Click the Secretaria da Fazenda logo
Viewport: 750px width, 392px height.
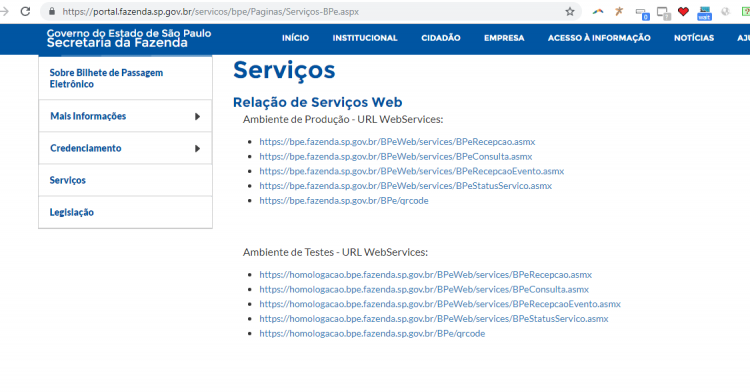(129, 38)
